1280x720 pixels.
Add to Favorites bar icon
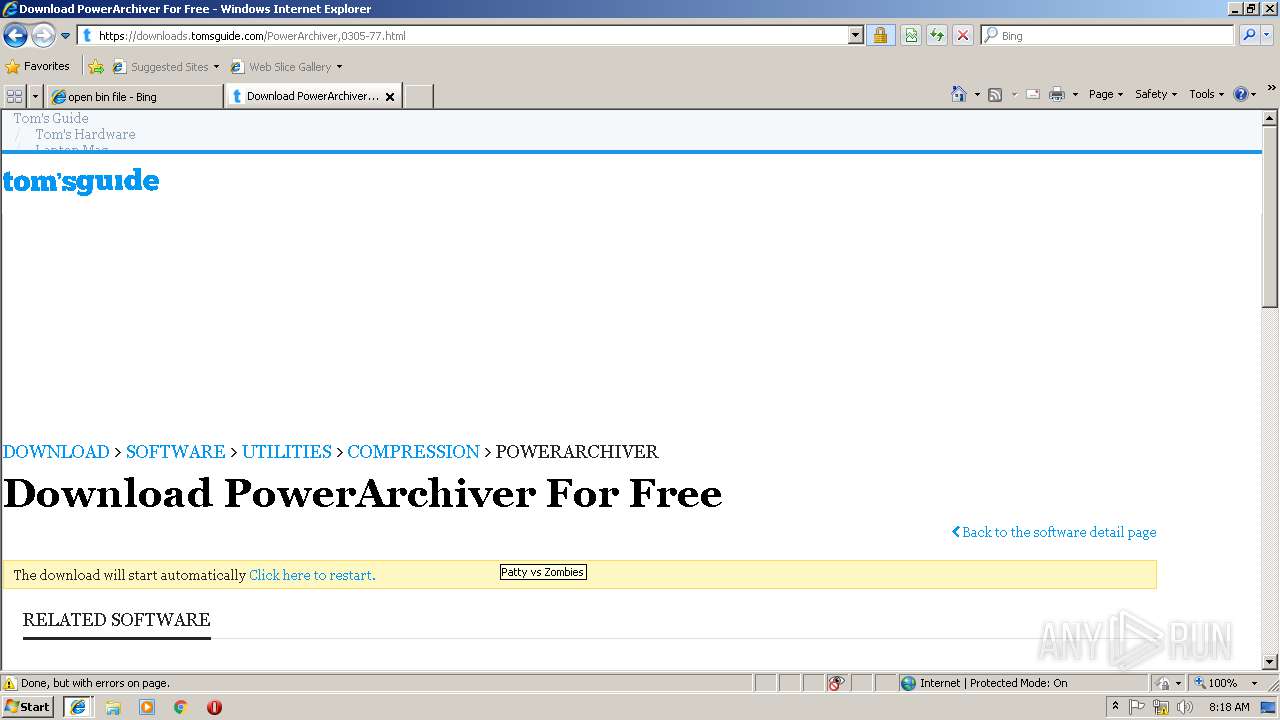tap(95, 67)
